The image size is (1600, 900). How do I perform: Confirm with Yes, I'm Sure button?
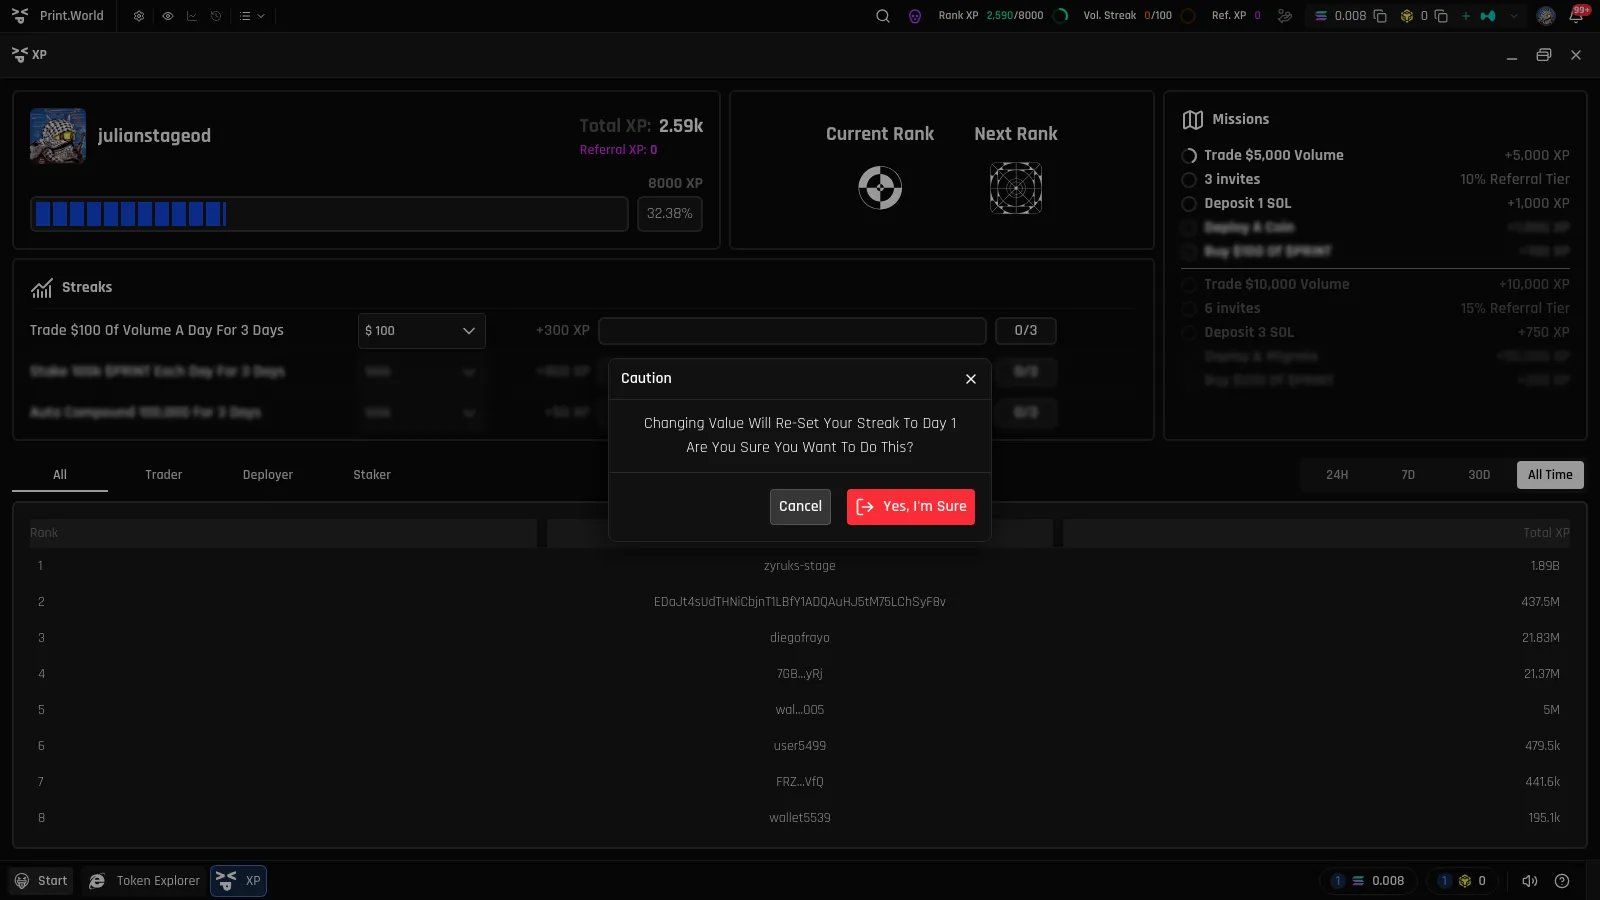(x=911, y=507)
